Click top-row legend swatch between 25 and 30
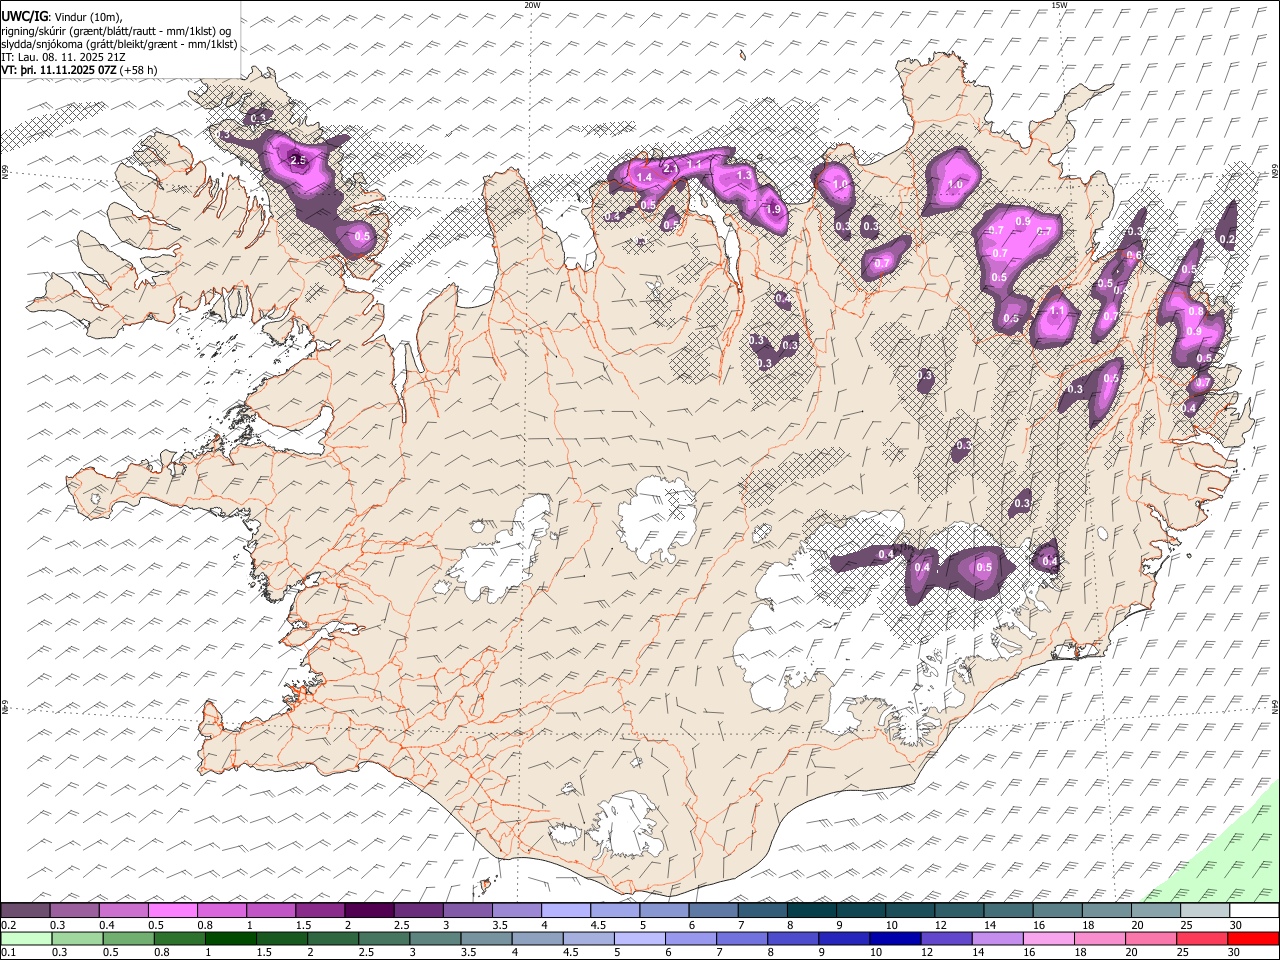The height and width of the screenshot is (960, 1280). 1206,911
